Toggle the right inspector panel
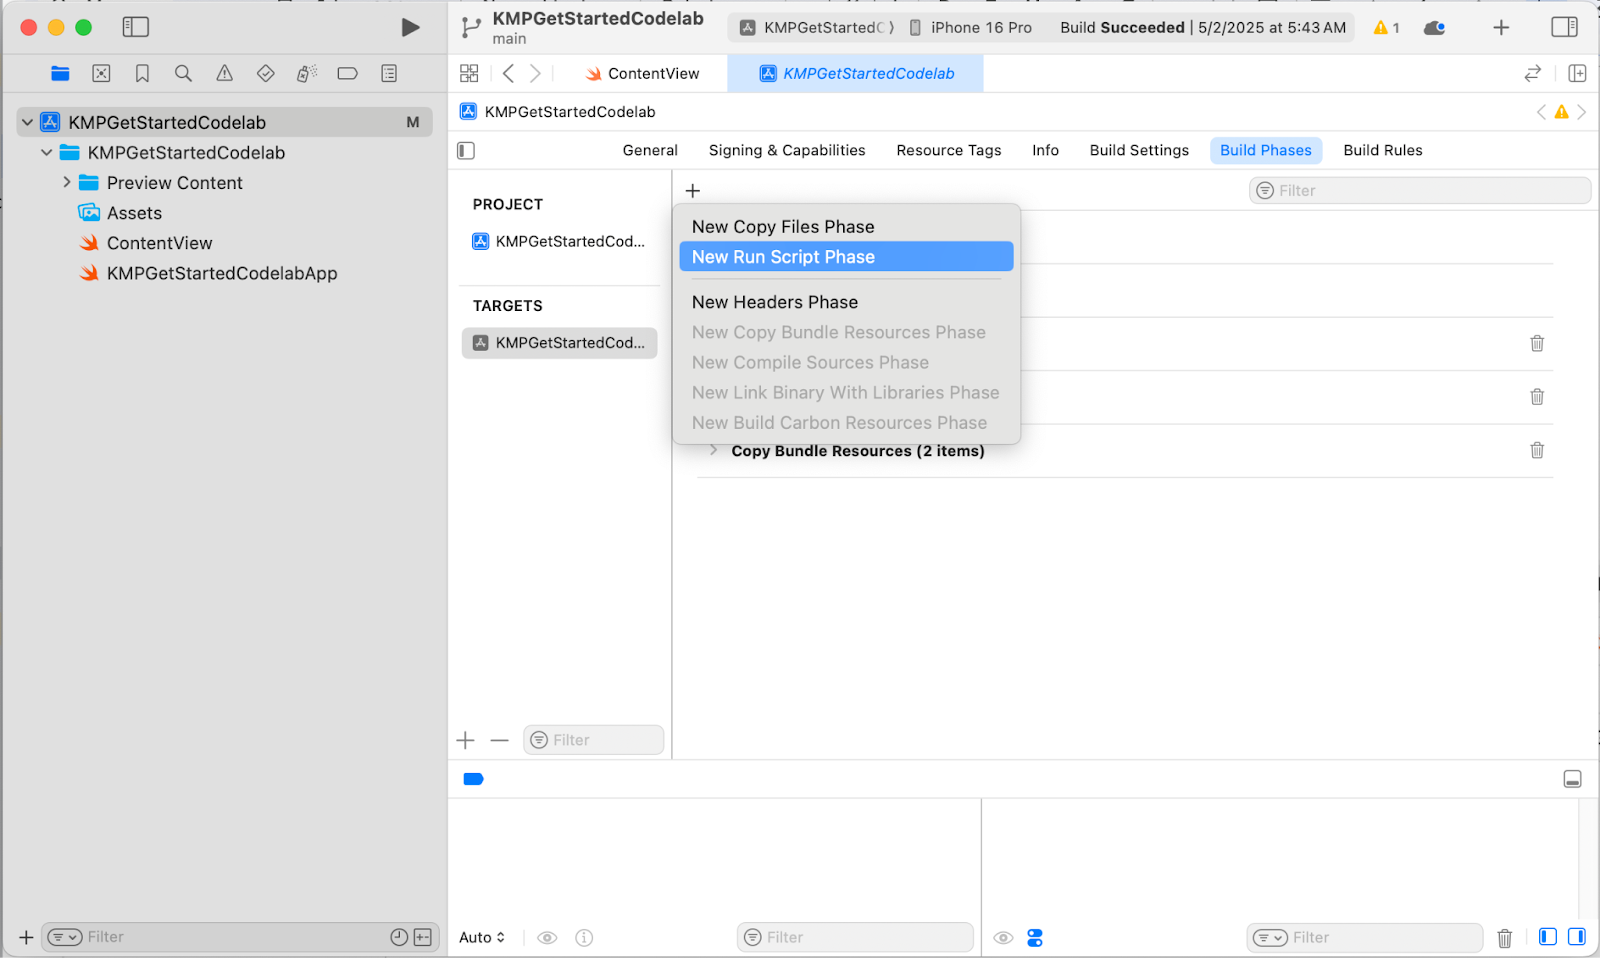Screen dimensions: 1600x958 coord(1564,27)
